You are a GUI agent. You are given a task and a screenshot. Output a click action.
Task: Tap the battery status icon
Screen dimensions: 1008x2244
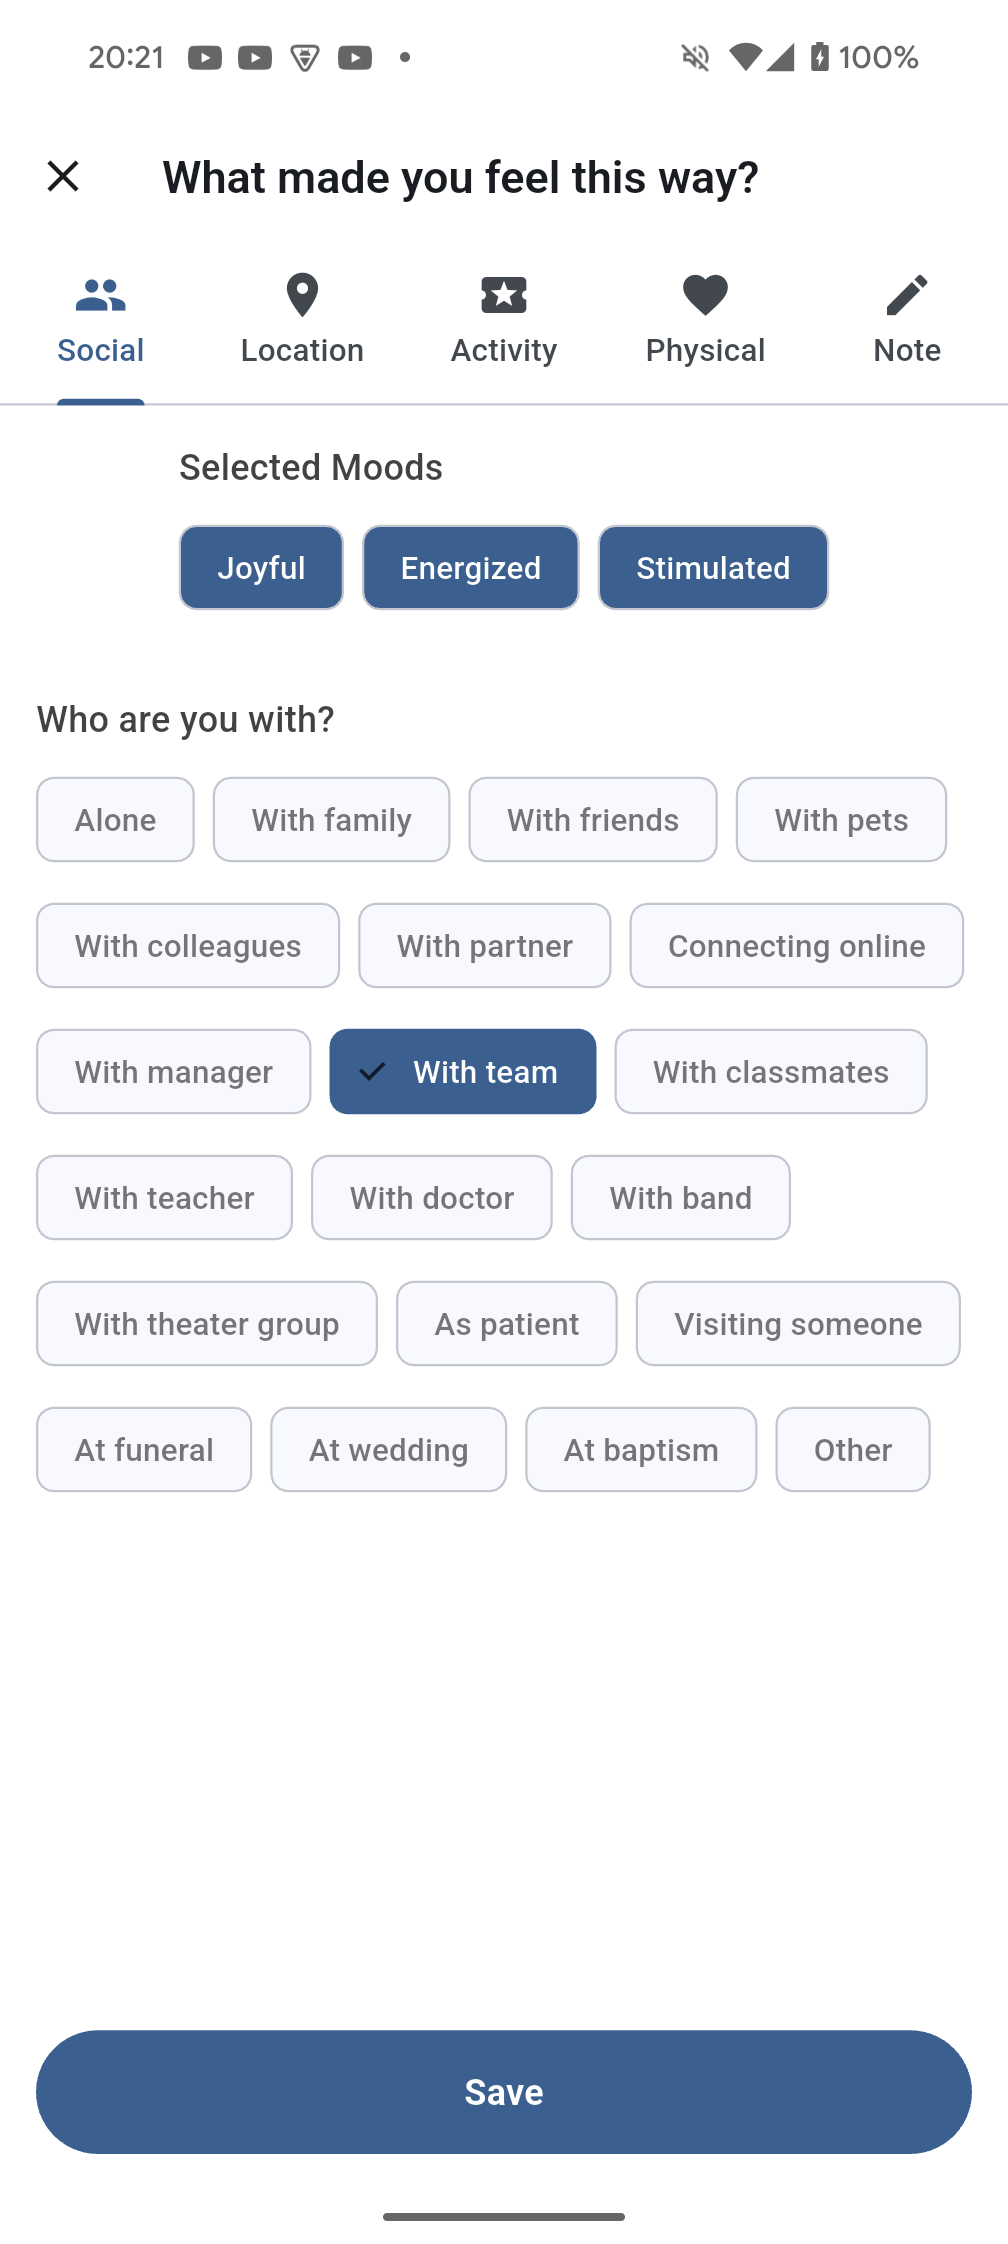click(820, 57)
